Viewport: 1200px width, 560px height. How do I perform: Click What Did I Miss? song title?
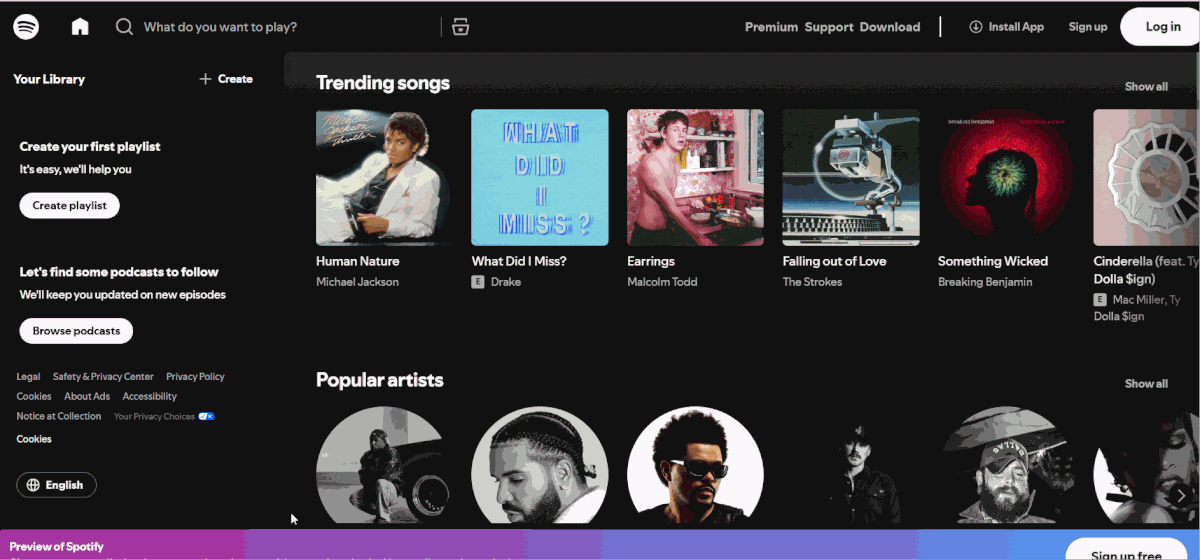coord(519,261)
